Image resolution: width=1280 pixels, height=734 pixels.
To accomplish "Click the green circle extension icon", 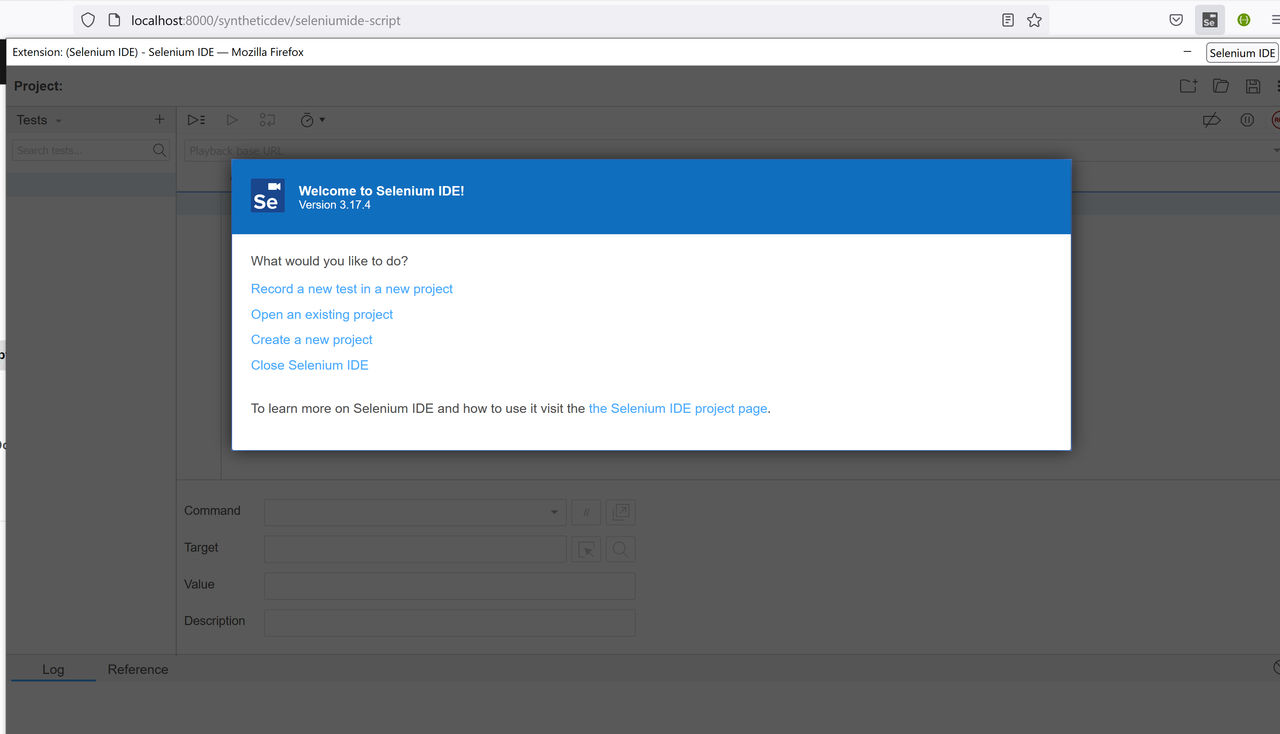I will pyautogui.click(x=1244, y=20).
